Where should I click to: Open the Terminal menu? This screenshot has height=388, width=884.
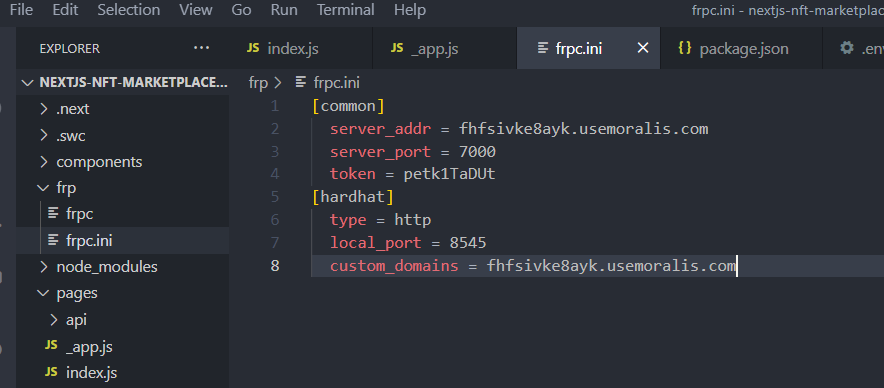(345, 10)
